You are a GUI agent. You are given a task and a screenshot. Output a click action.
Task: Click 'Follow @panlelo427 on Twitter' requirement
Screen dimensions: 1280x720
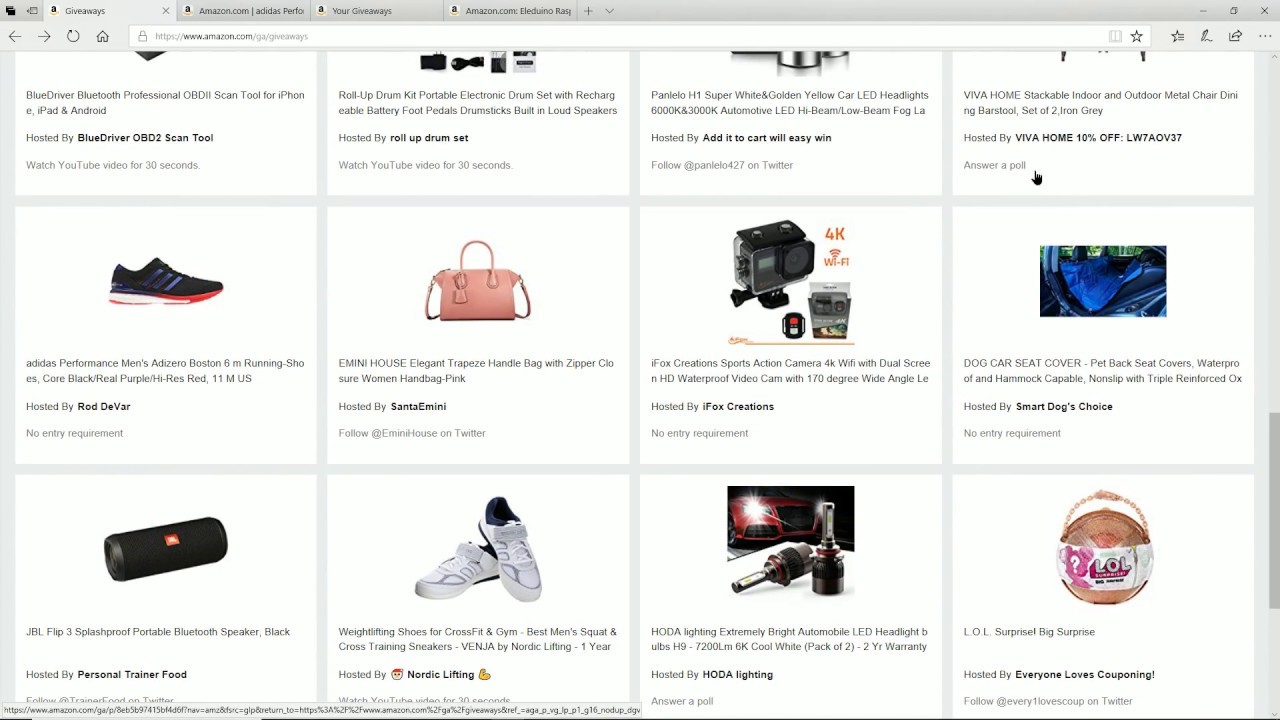coord(722,166)
